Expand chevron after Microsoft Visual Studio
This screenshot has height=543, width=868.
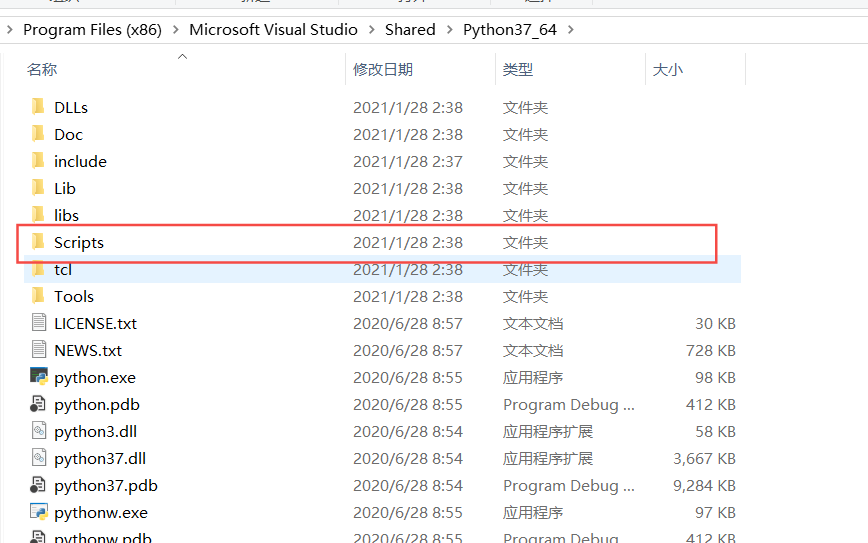coord(371,29)
